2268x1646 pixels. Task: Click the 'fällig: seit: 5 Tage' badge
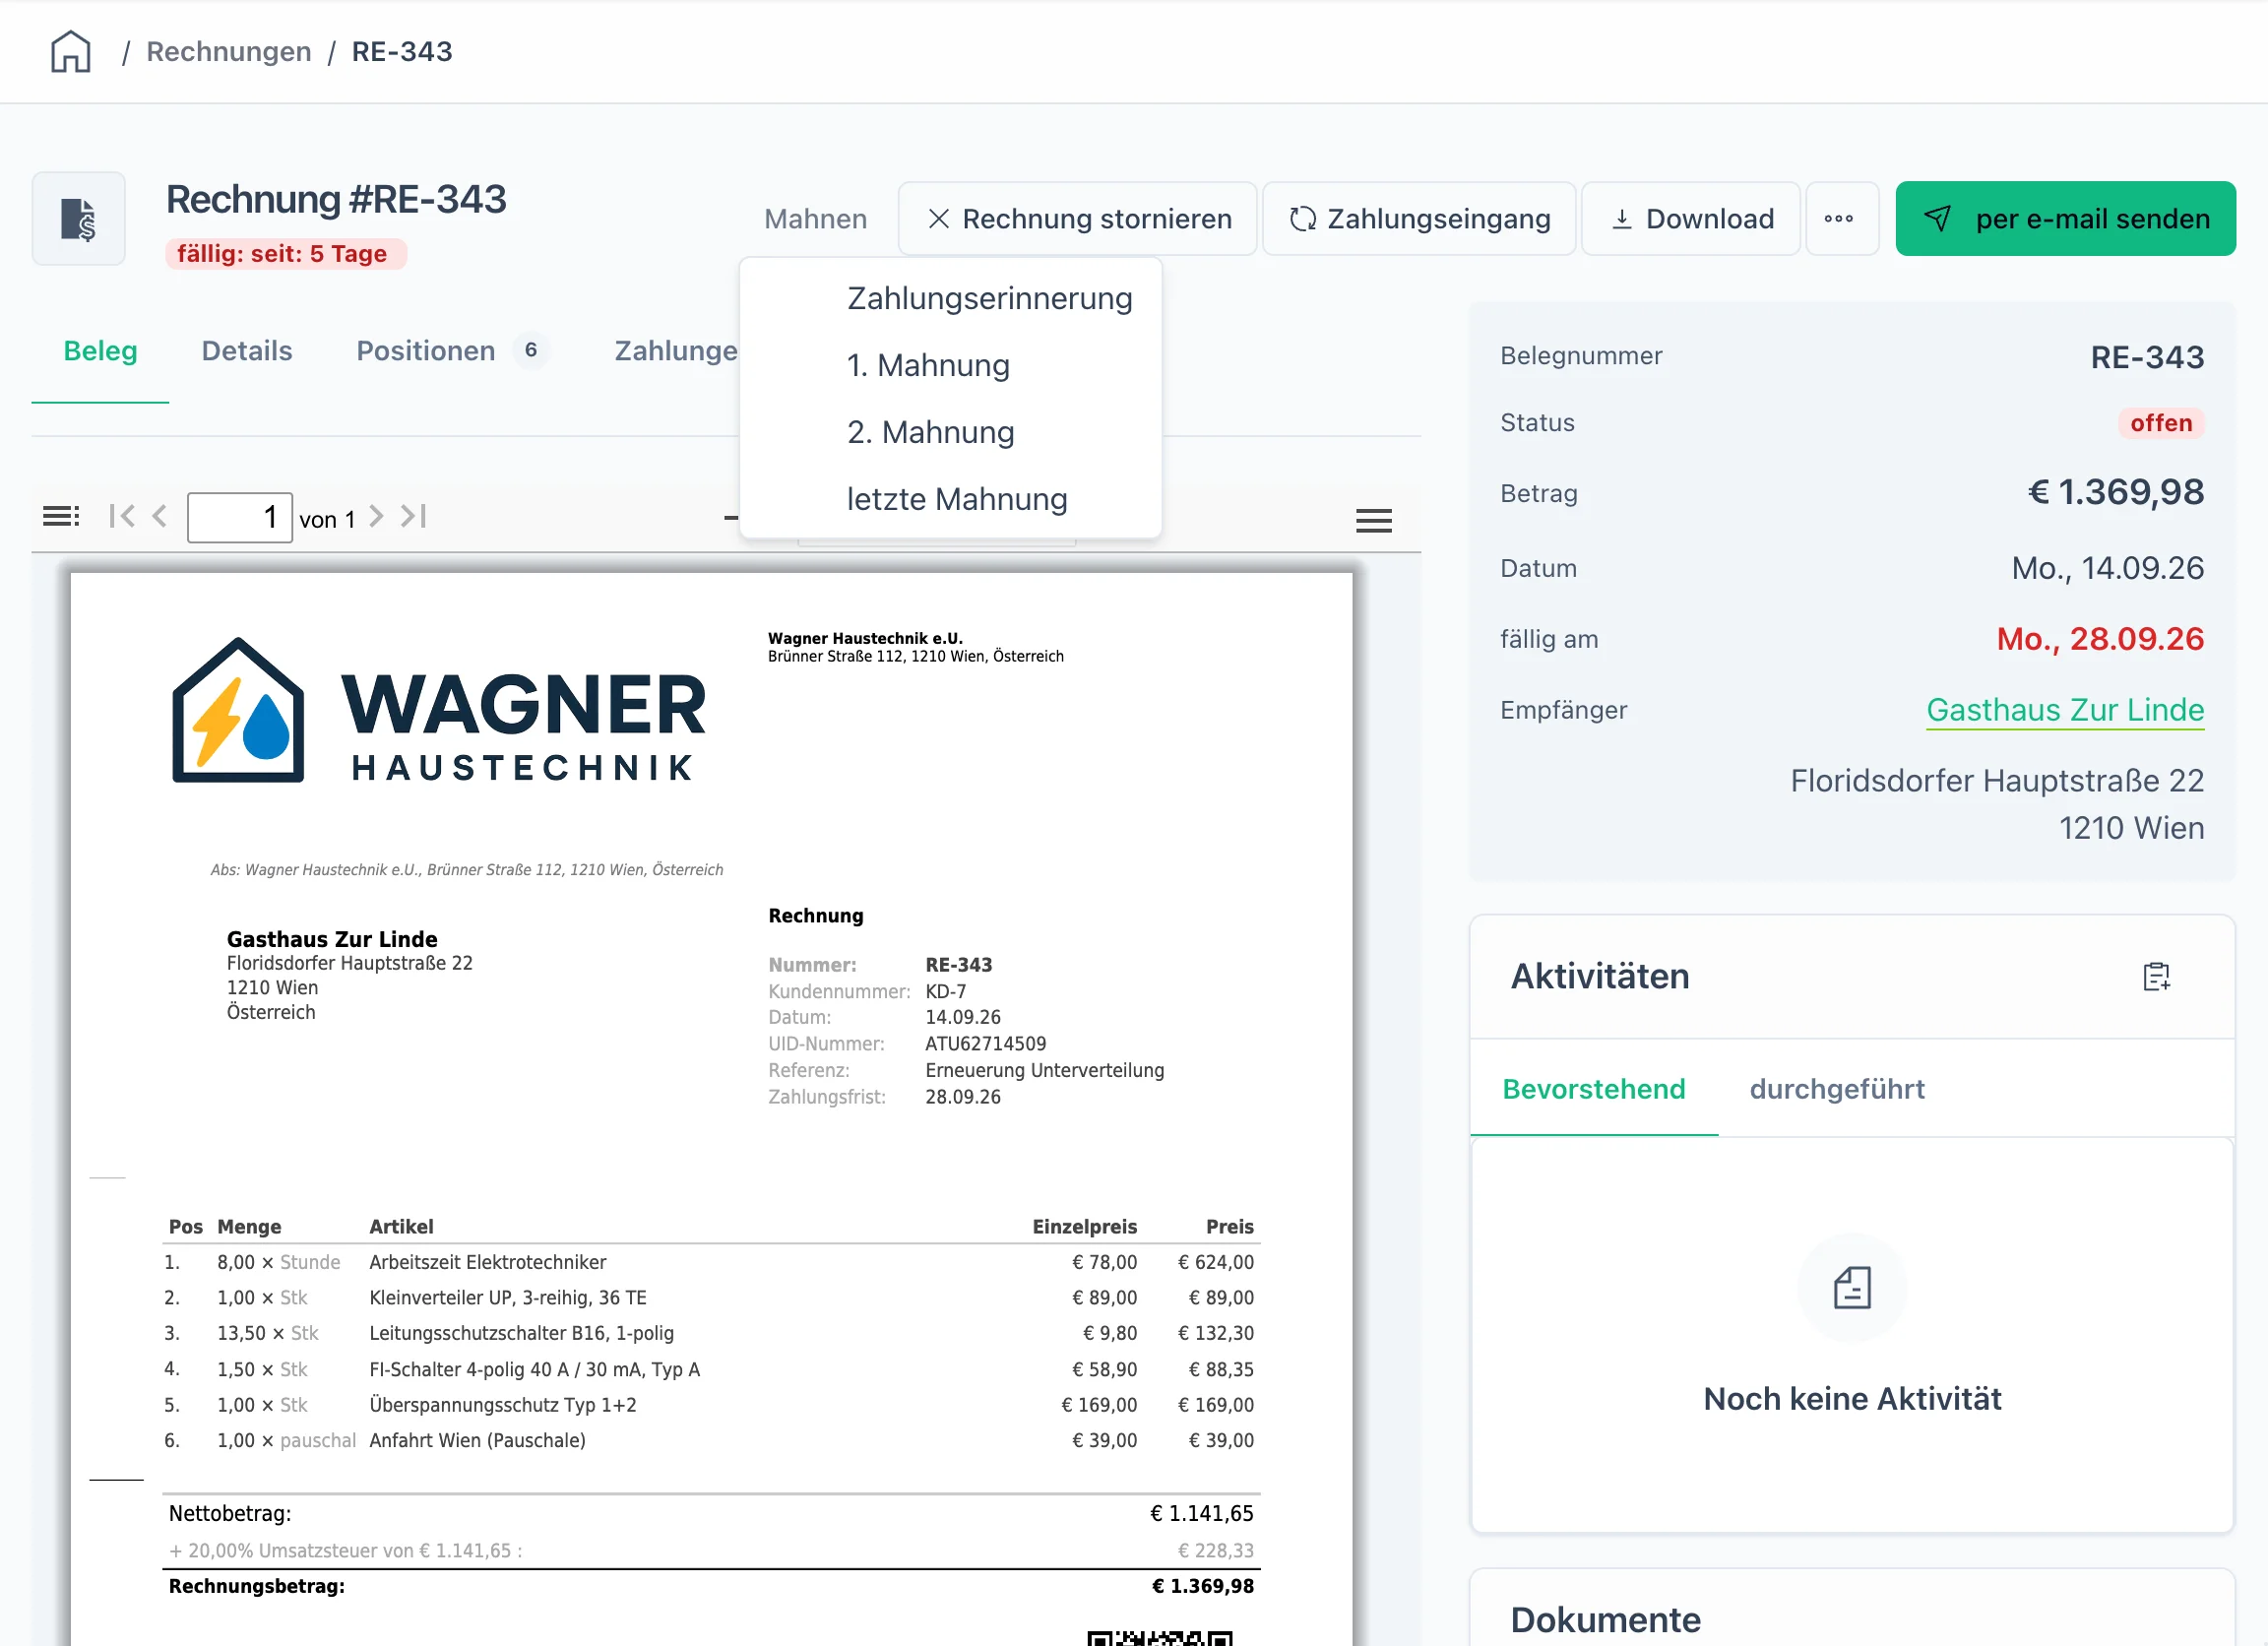285,254
